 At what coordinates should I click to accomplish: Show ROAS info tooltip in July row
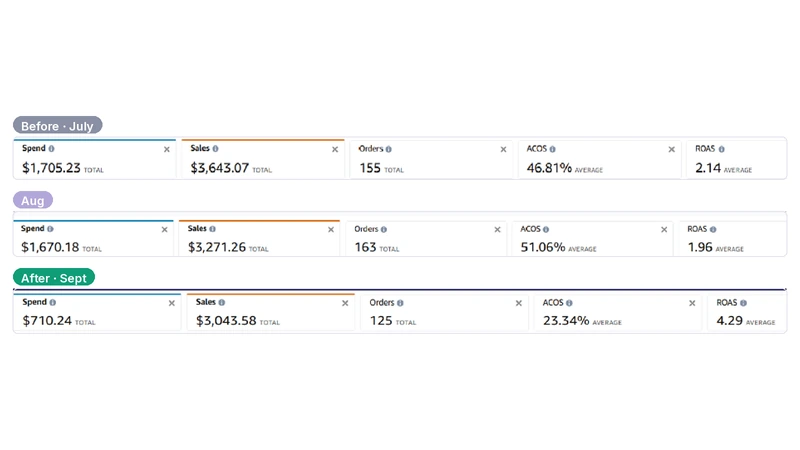click(x=721, y=149)
